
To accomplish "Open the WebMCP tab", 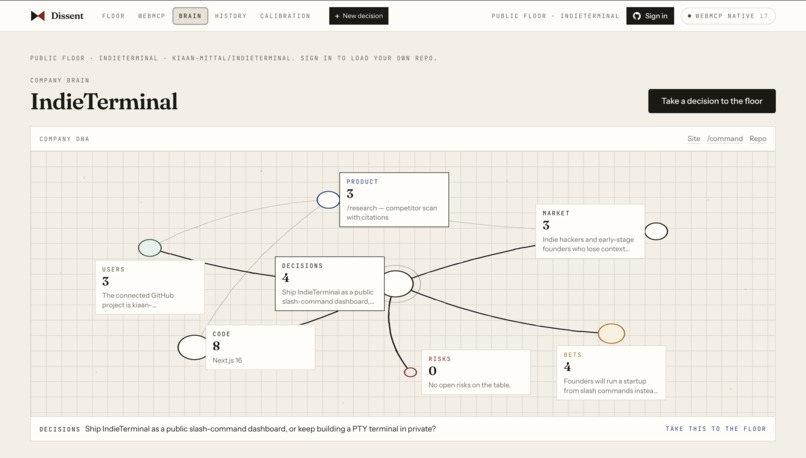I will (x=152, y=16).
